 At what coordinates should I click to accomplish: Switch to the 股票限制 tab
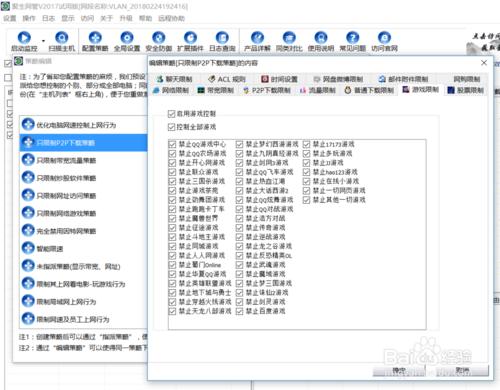click(x=466, y=90)
